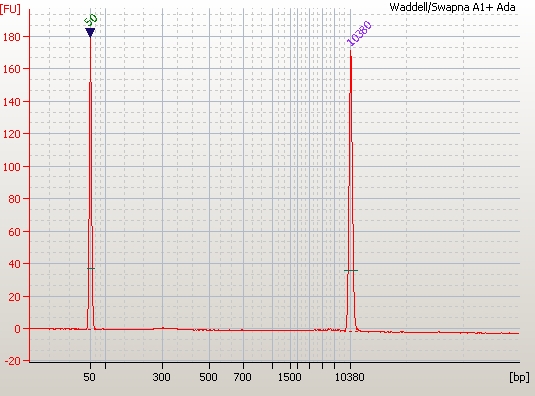Click the 700 tick label on x-axis
The image size is (535, 396).
[243, 377]
